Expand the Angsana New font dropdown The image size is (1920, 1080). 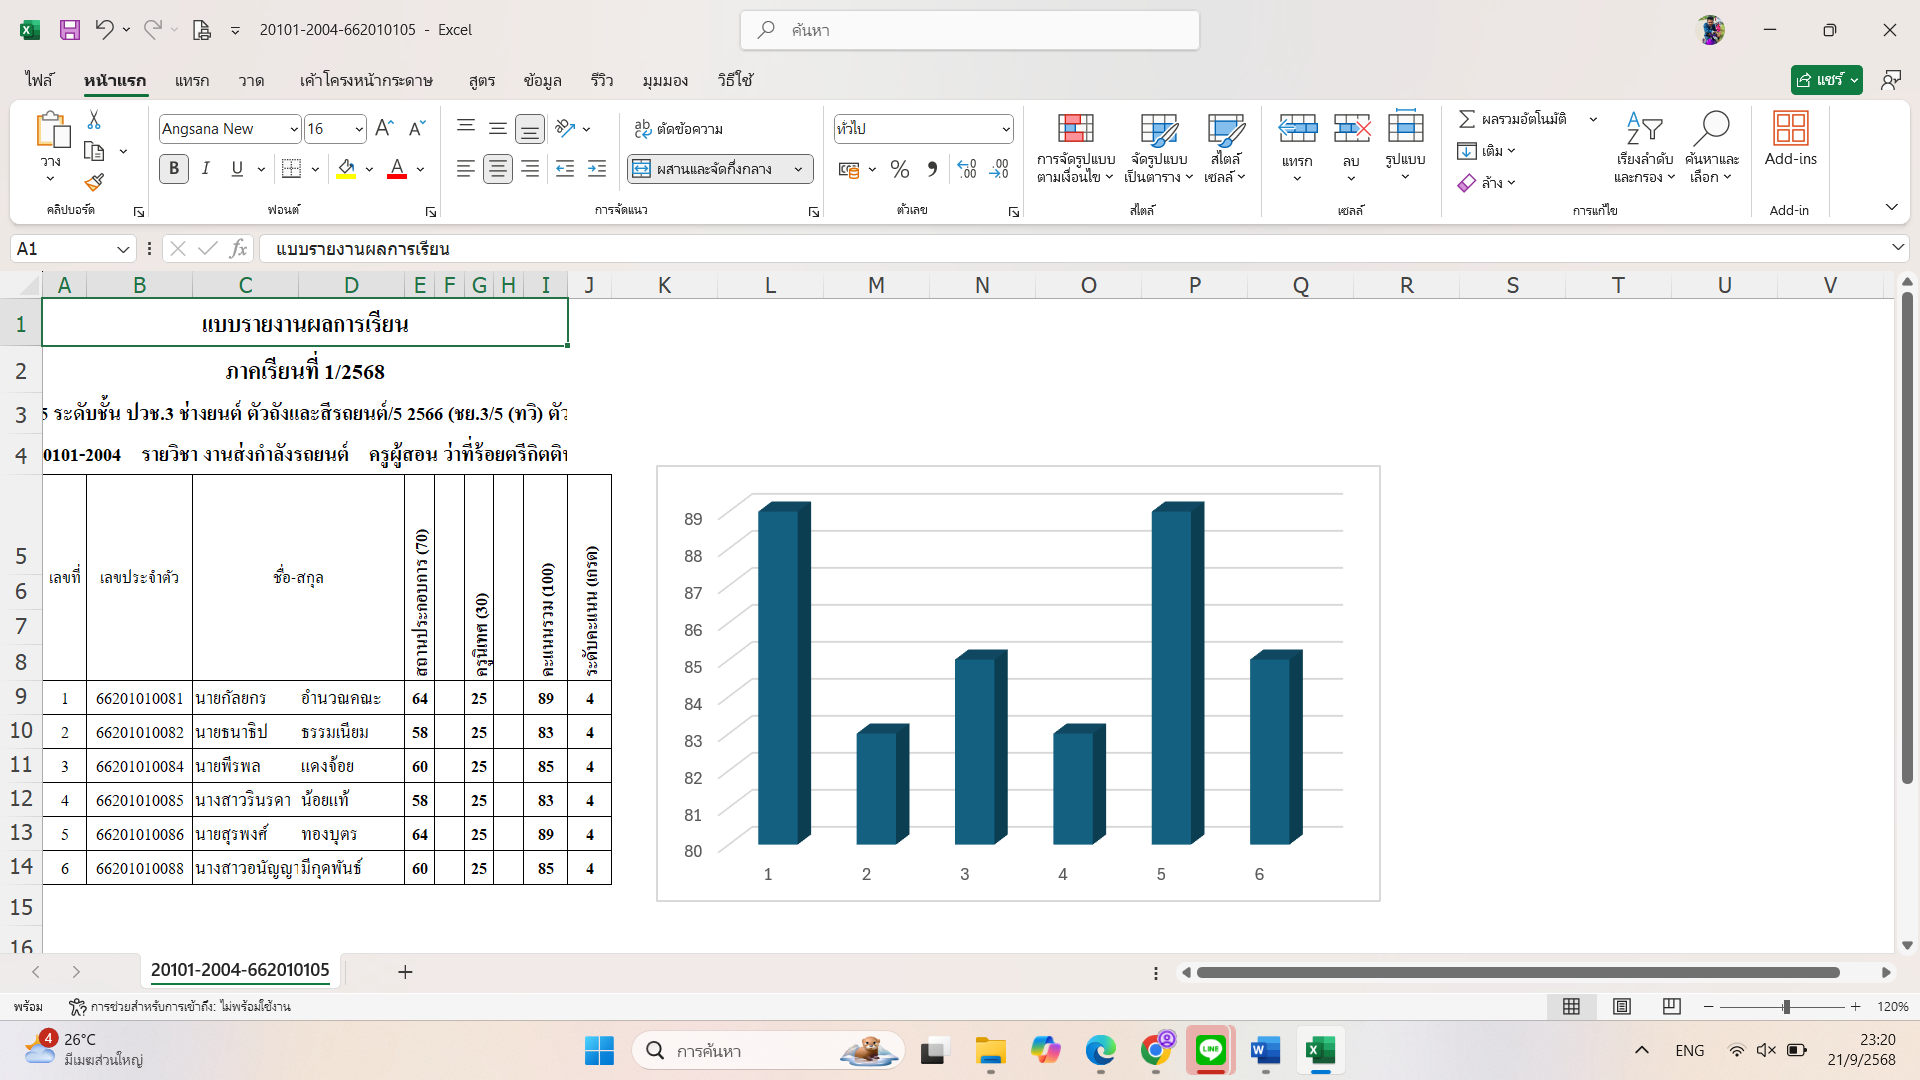coord(294,129)
